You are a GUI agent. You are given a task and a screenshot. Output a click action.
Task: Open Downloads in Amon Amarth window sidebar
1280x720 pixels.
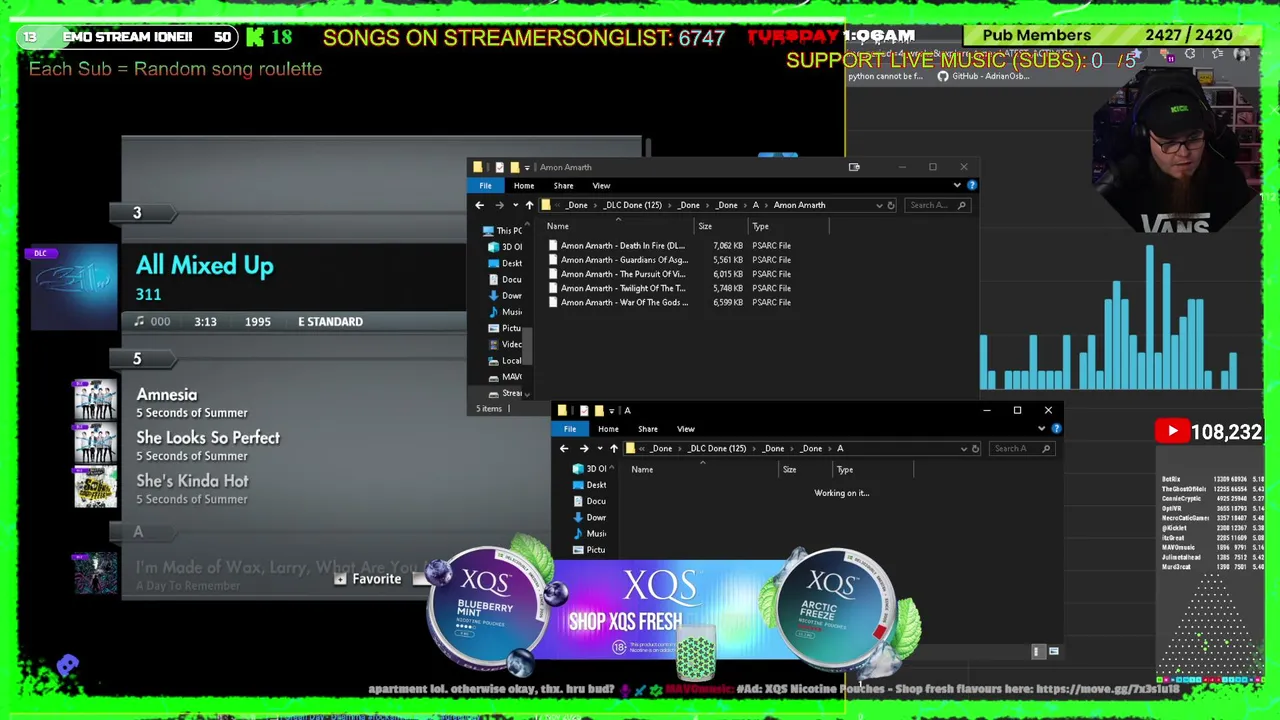(505, 295)
